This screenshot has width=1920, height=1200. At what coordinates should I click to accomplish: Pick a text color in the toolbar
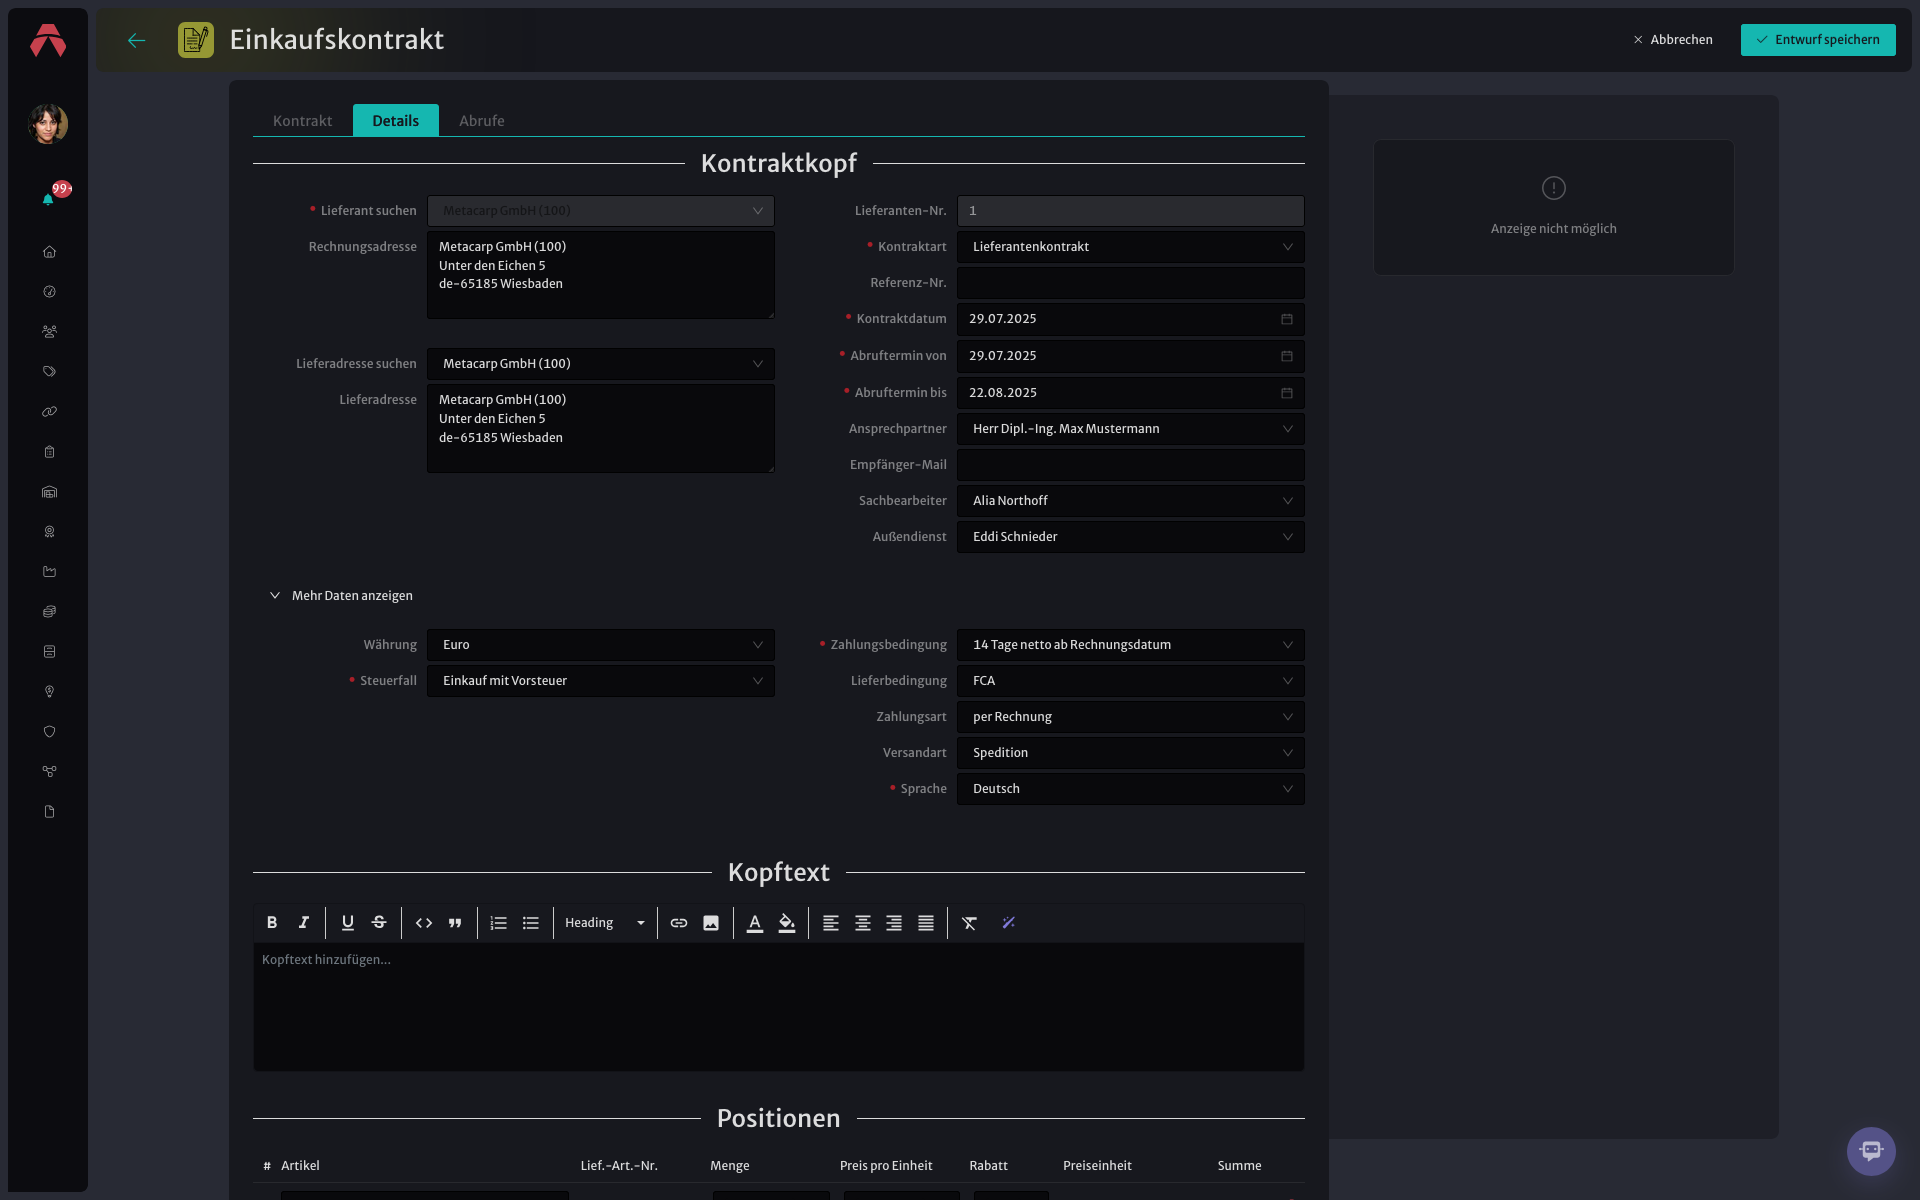click(x=755, y=923)
